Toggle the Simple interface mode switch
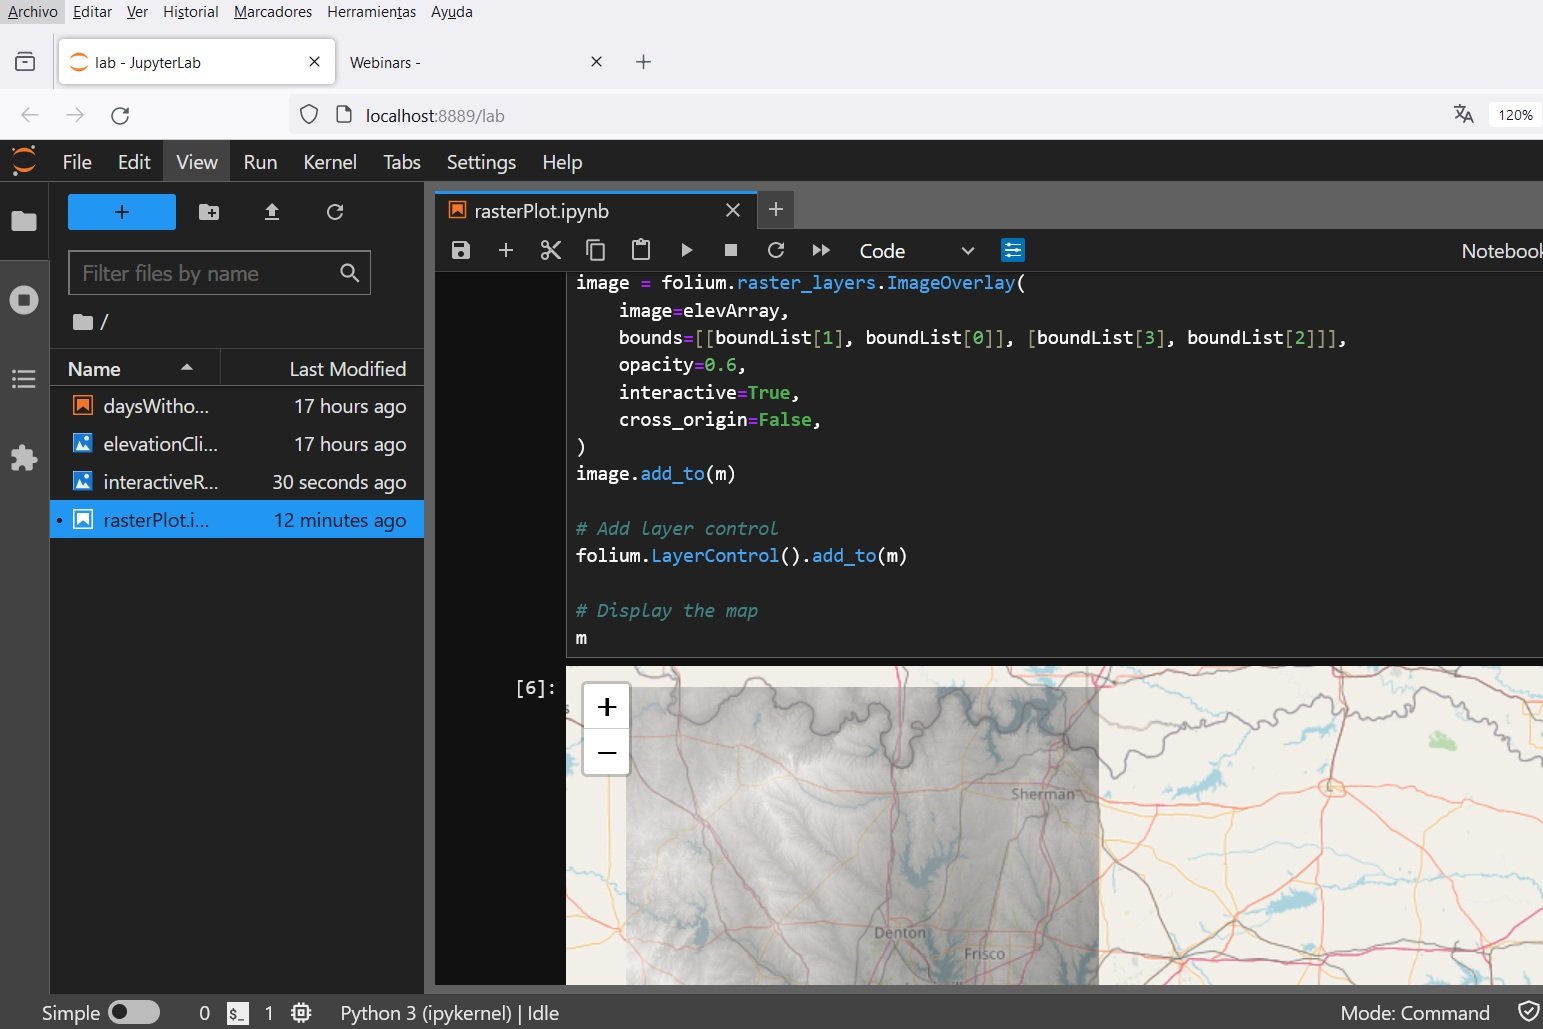Screen dimensions: 1543x1029 [x=134, y=1013]
